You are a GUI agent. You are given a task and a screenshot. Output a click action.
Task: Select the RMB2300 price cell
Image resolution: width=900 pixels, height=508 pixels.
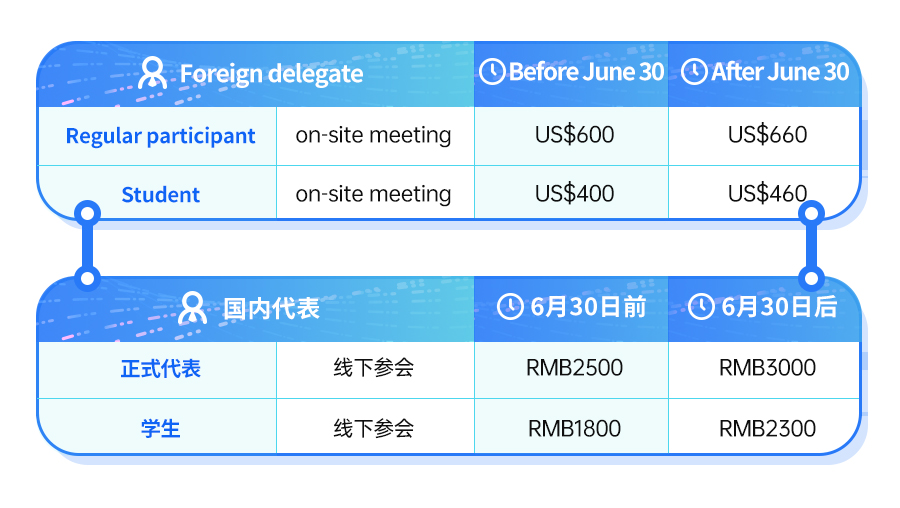click(x=764, y=426)
